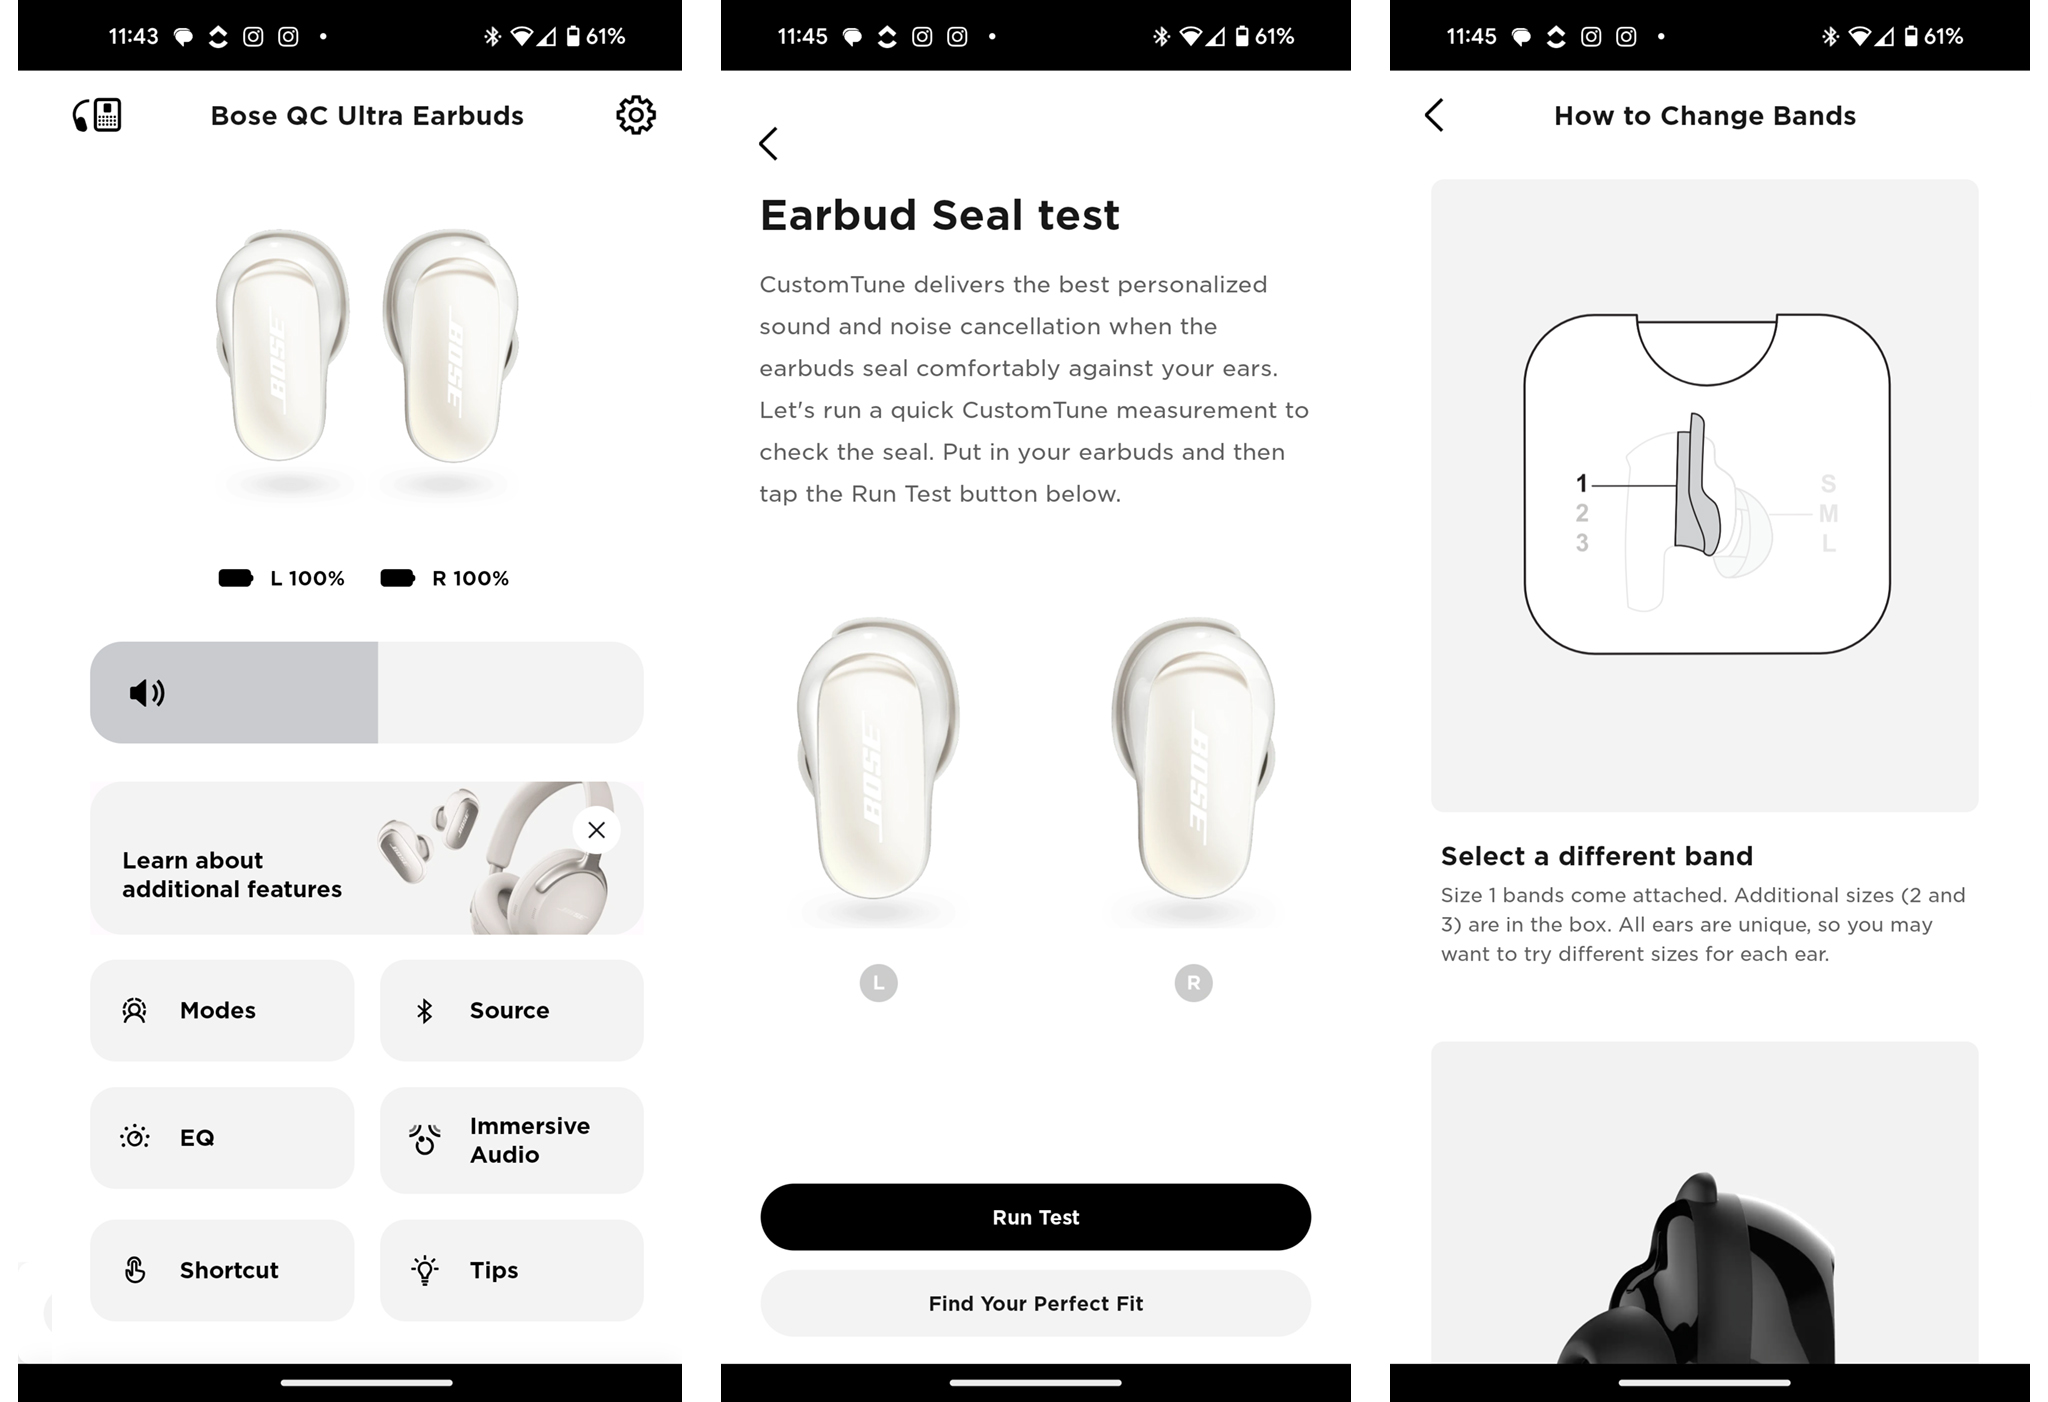Dismiss the additional features banner X
The image size is (2048, 1402).
pyautogui.click(x=596, y=829)
